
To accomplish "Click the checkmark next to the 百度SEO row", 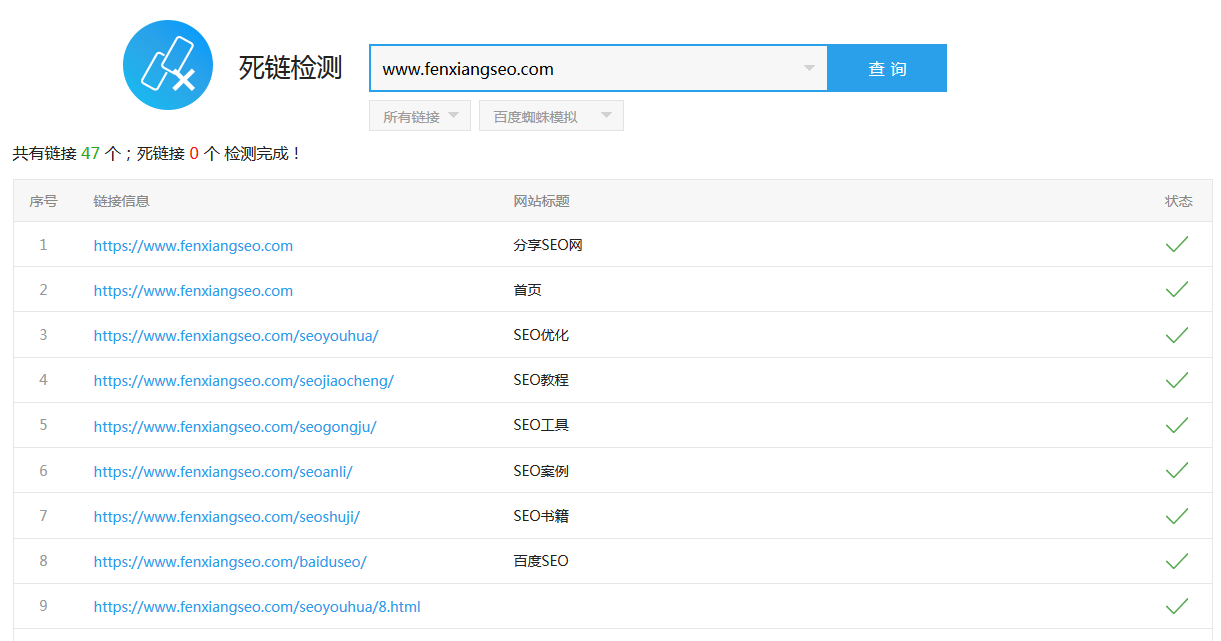I will (x=1177, y=559).
